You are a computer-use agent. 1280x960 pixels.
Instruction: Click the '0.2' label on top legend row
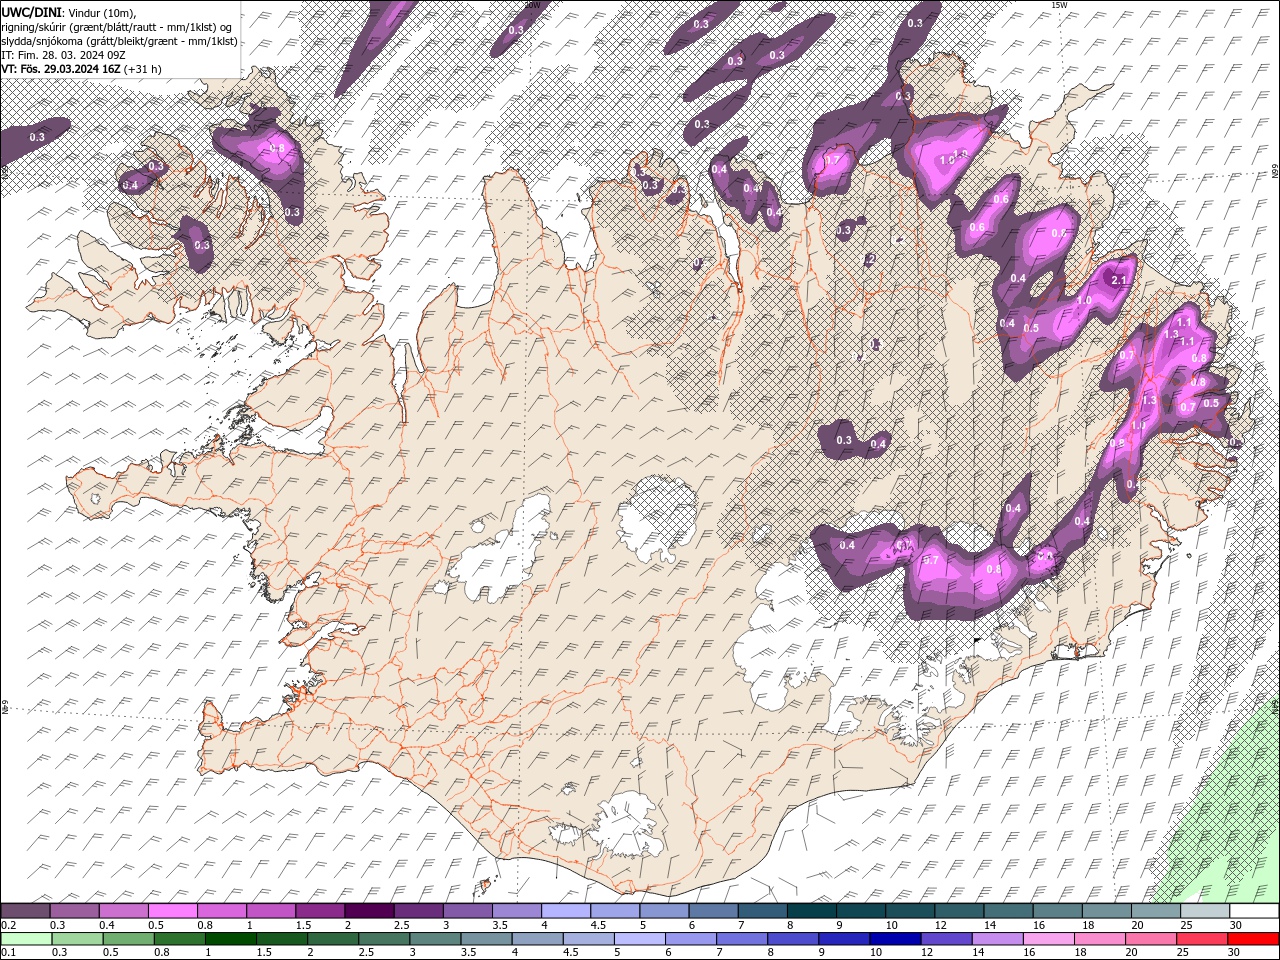coord(9,925)
